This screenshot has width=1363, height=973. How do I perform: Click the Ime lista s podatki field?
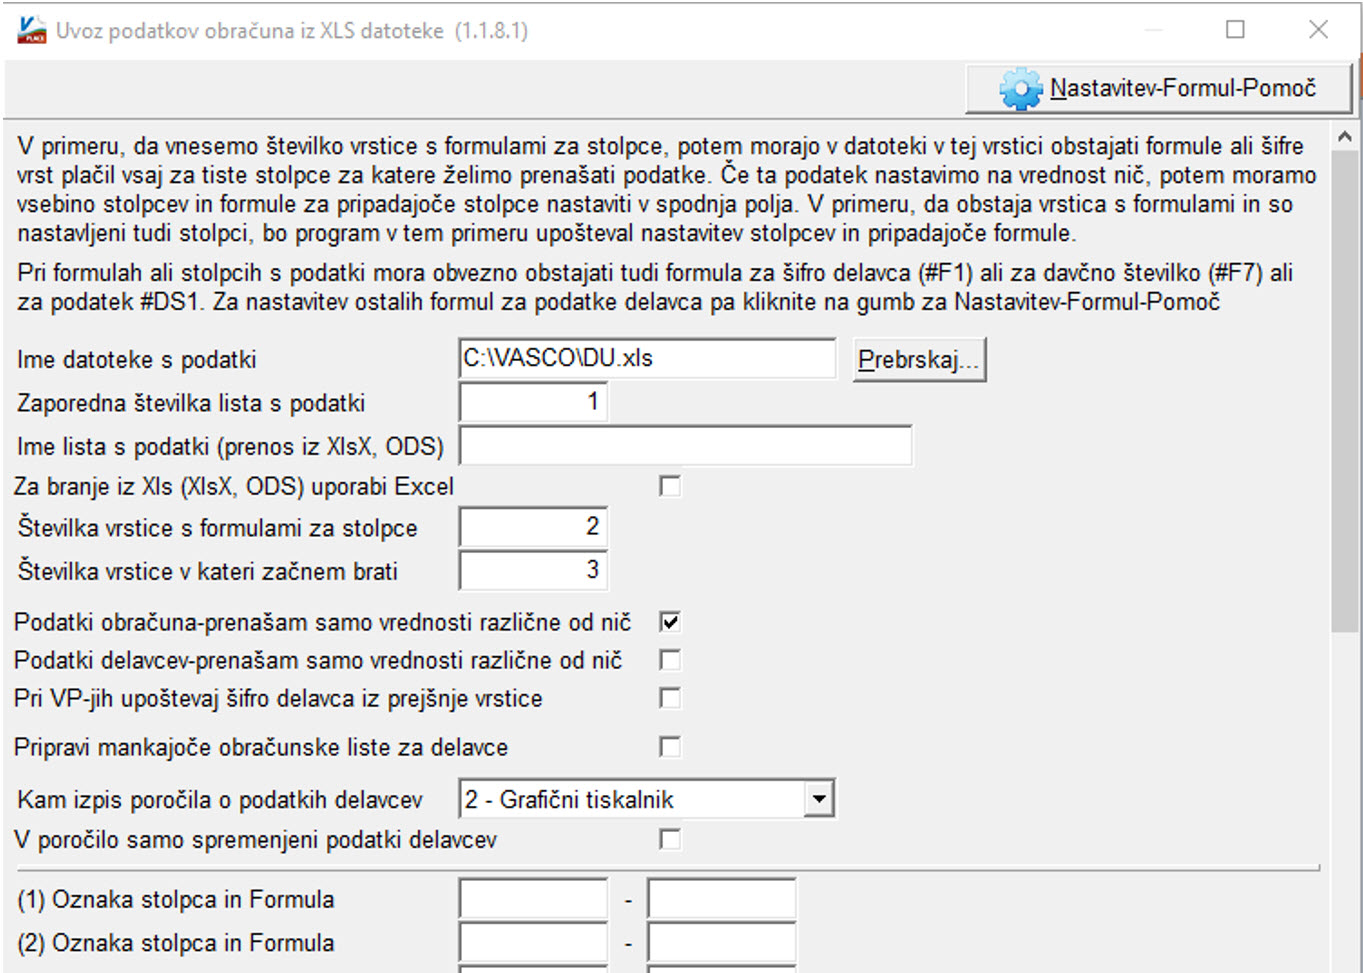pos(685,445)
